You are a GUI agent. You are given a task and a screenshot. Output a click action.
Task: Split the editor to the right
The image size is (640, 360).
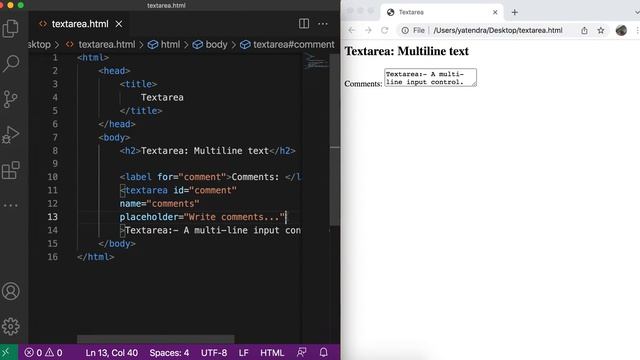tap(304, 24)
